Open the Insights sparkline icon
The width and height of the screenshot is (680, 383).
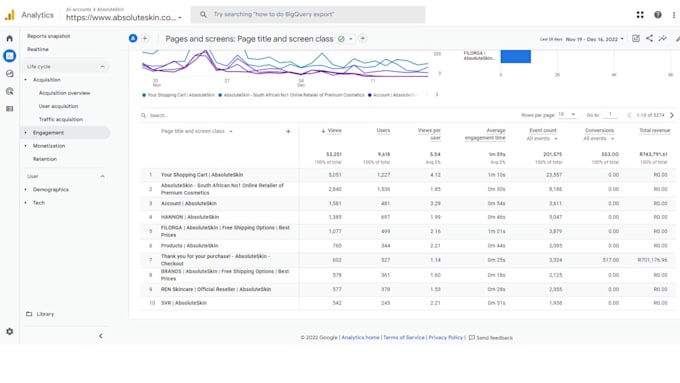663,39
